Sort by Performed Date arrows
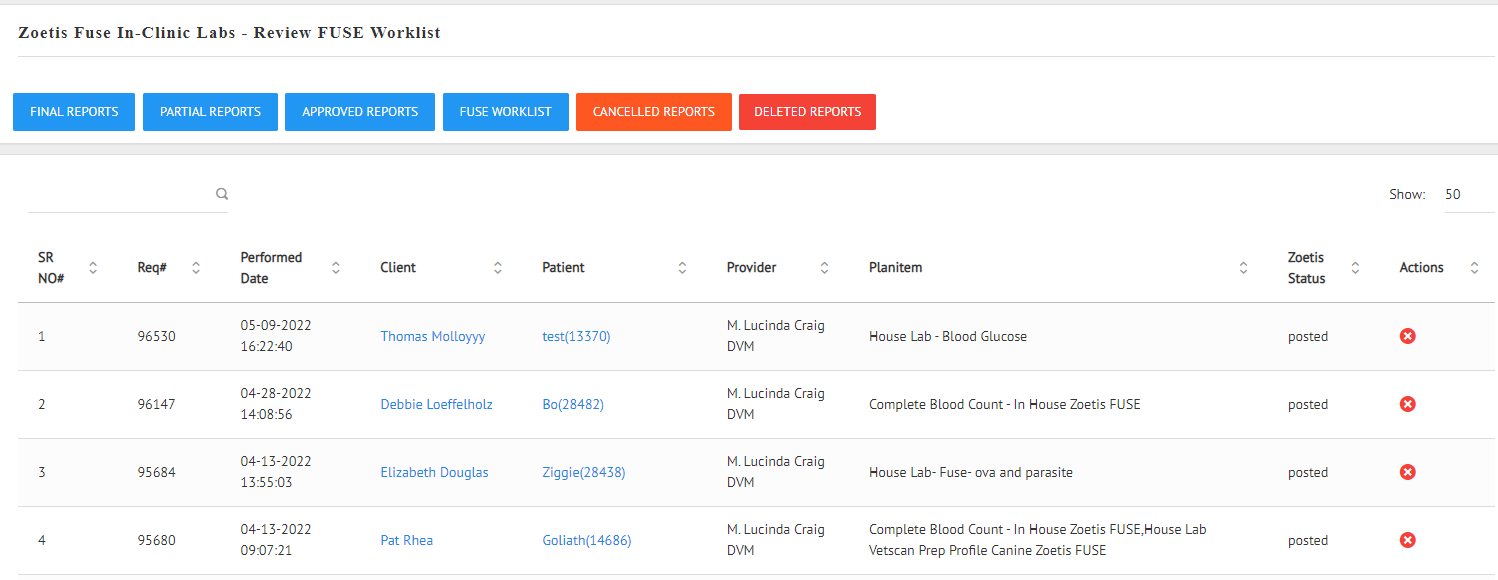The height and width of the screenshot is (580, 1498). [336, 268]
